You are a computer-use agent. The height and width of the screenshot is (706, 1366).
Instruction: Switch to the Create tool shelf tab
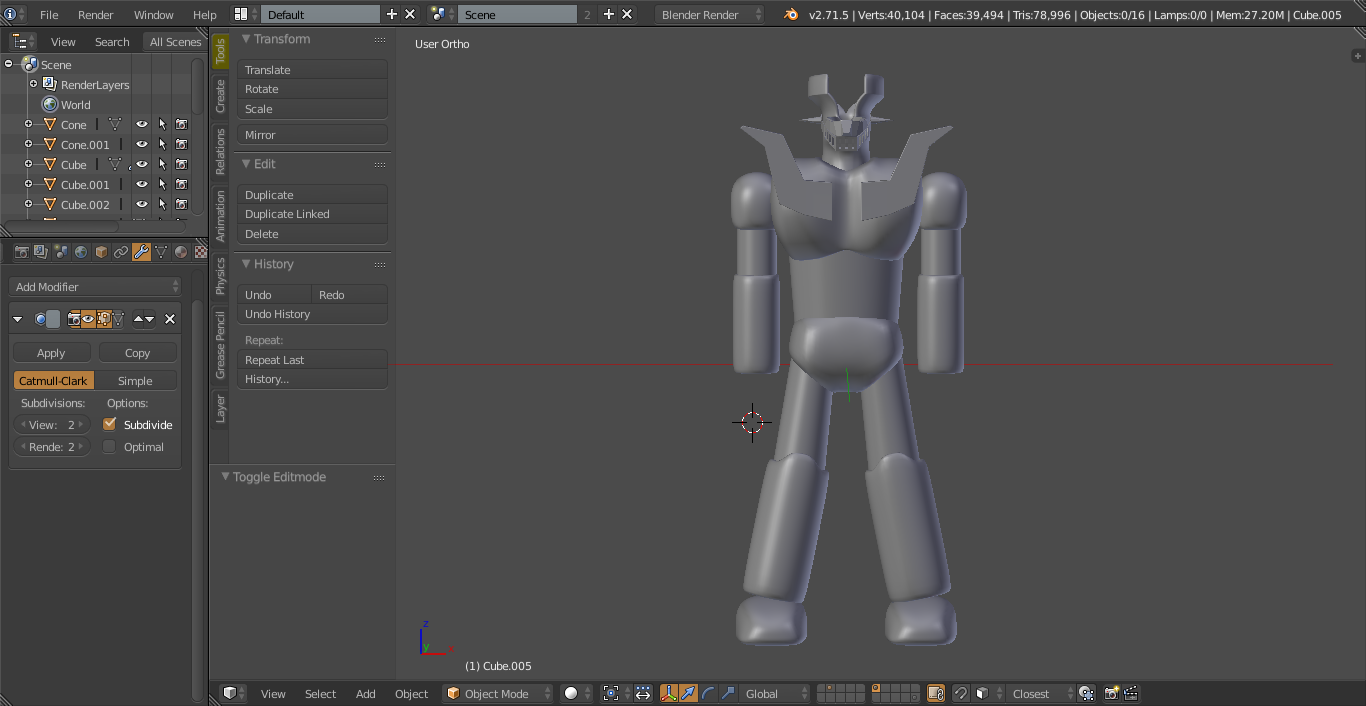tap(220, 97)
